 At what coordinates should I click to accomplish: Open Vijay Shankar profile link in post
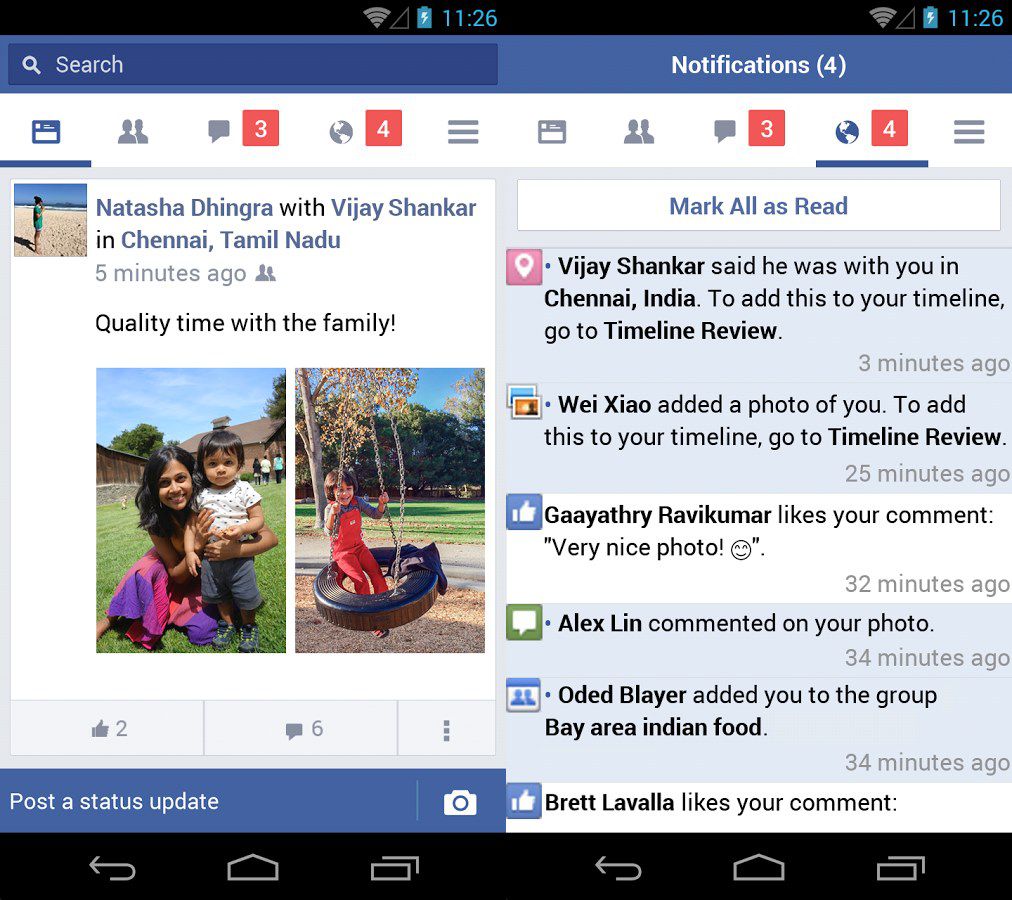click(x=403, y=208)
